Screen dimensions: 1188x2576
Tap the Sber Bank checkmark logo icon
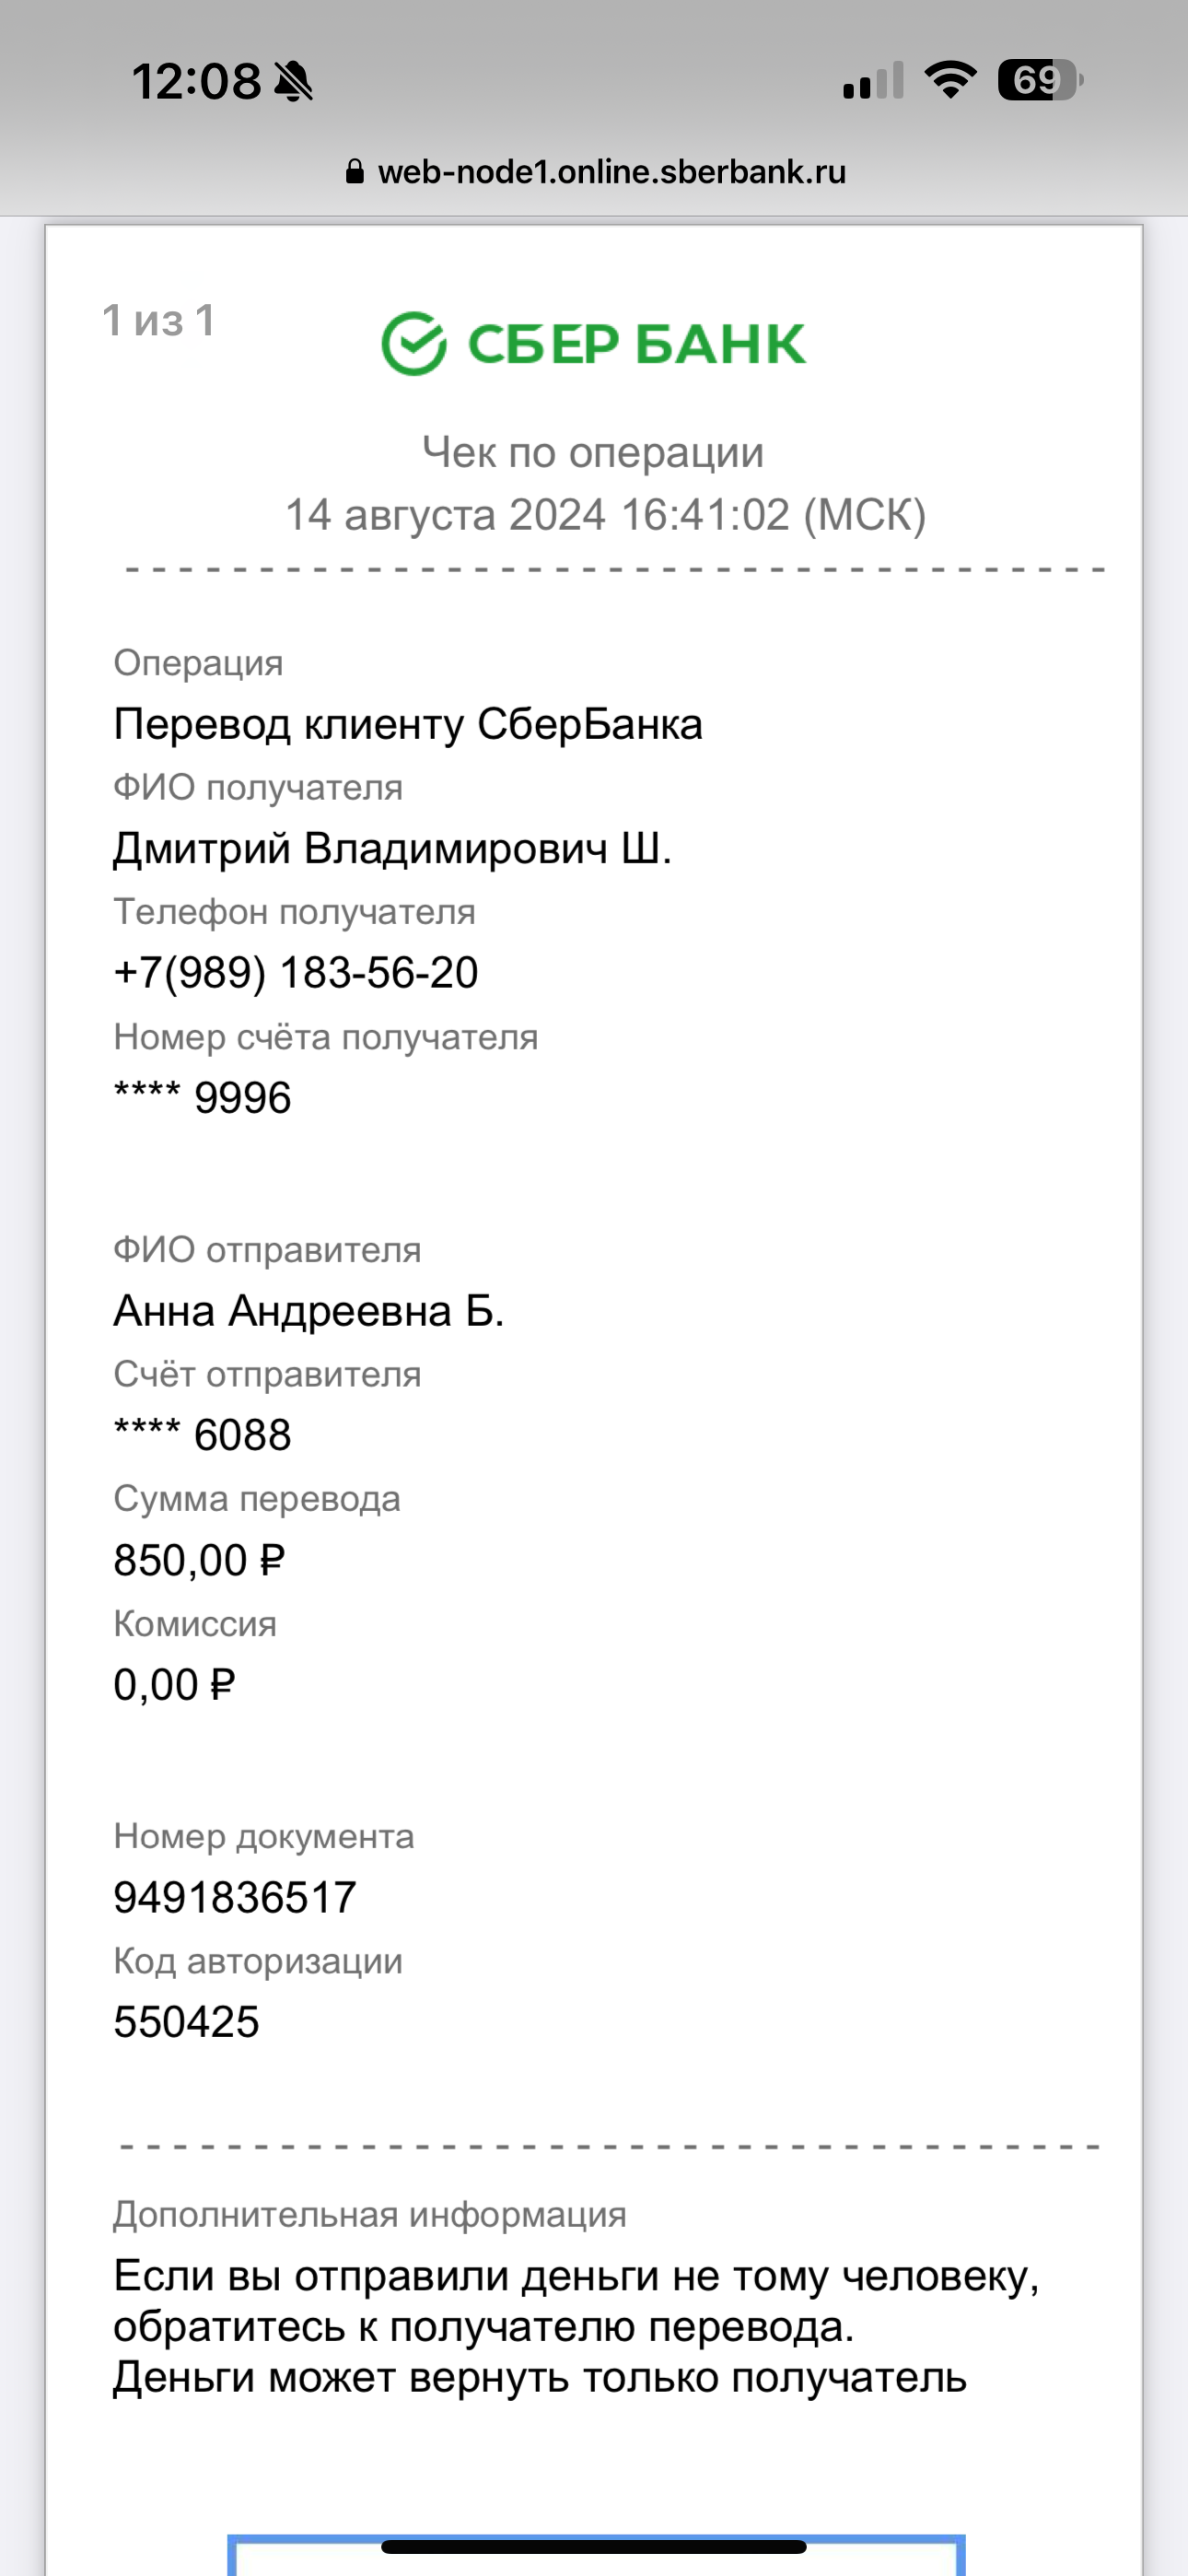(x=413, y=343)
